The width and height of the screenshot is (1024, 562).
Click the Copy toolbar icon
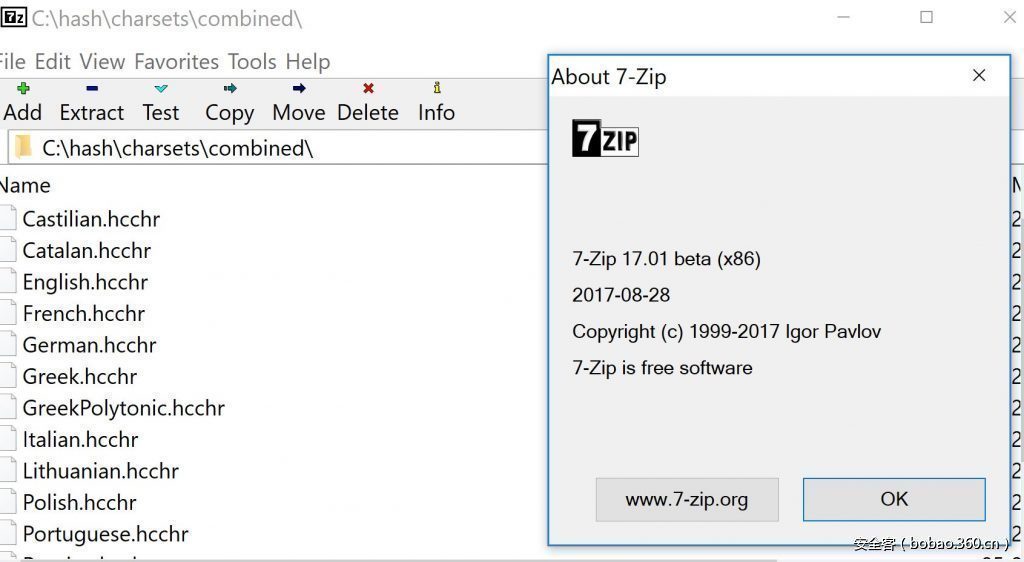click(230, 90)
